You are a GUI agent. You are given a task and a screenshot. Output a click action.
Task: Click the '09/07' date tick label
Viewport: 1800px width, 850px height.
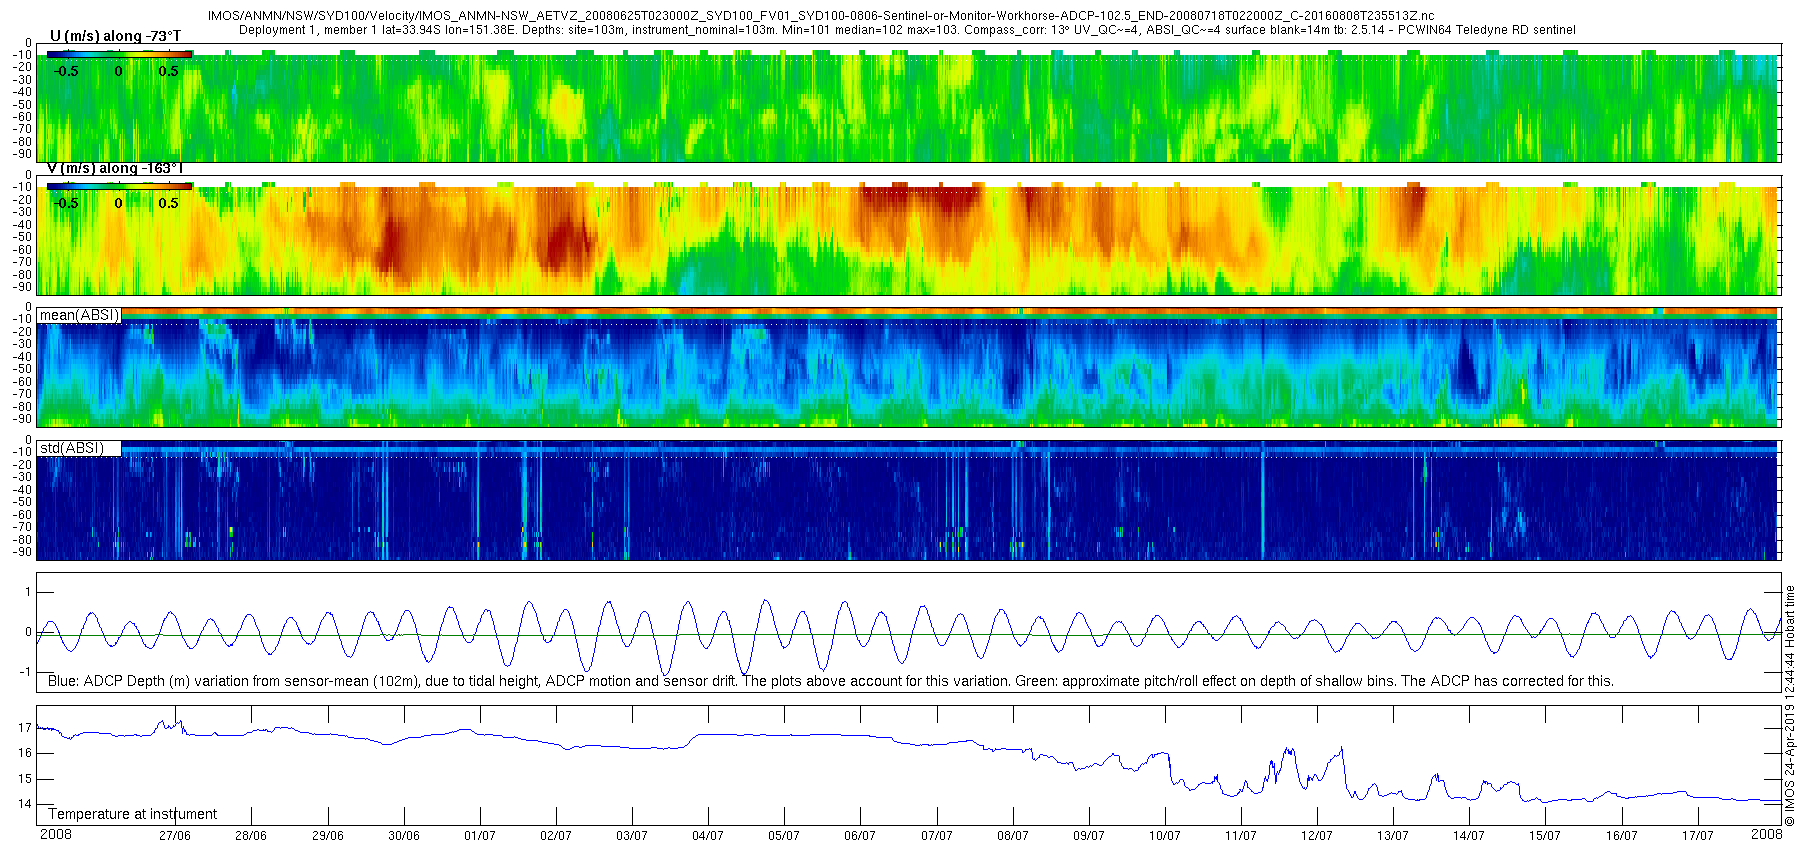[x=1089, y=836]
